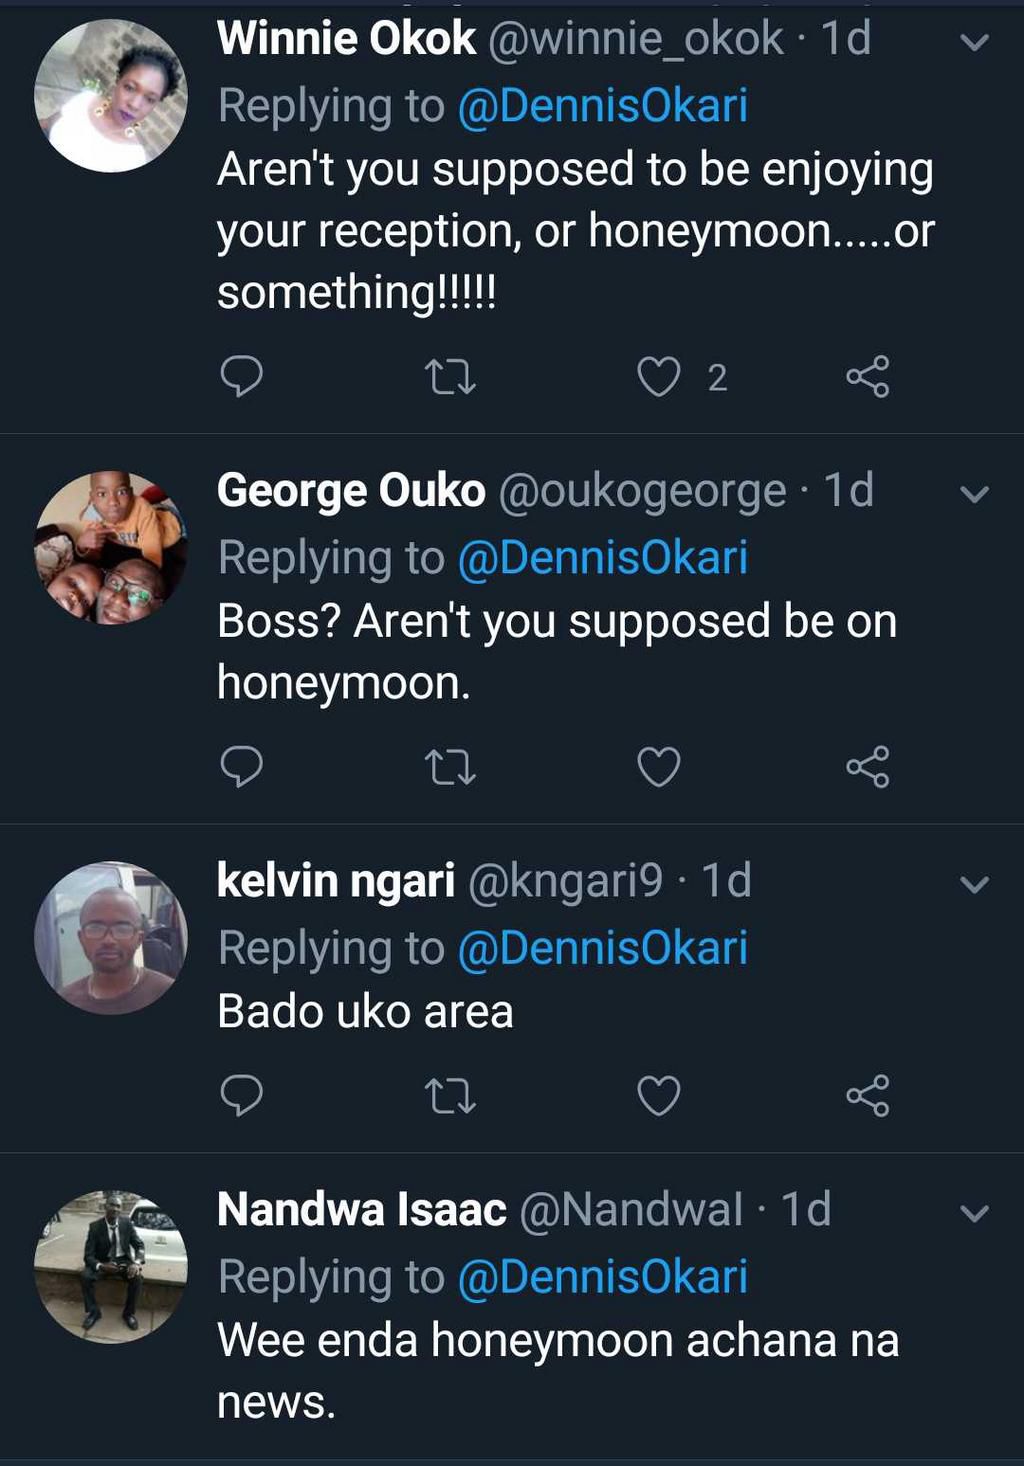
Task: View George Ouko's profile picture
Action: (111, 548)
